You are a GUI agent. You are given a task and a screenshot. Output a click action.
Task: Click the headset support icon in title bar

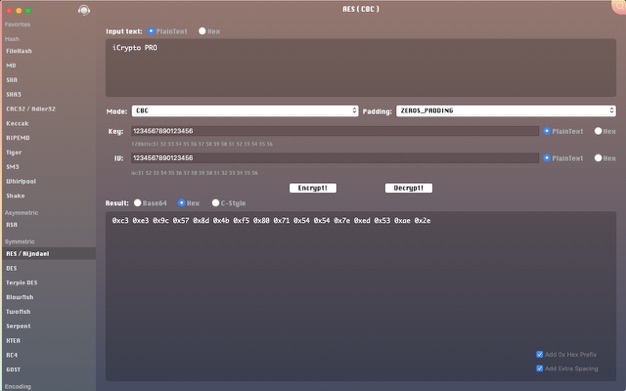point(84,10)
